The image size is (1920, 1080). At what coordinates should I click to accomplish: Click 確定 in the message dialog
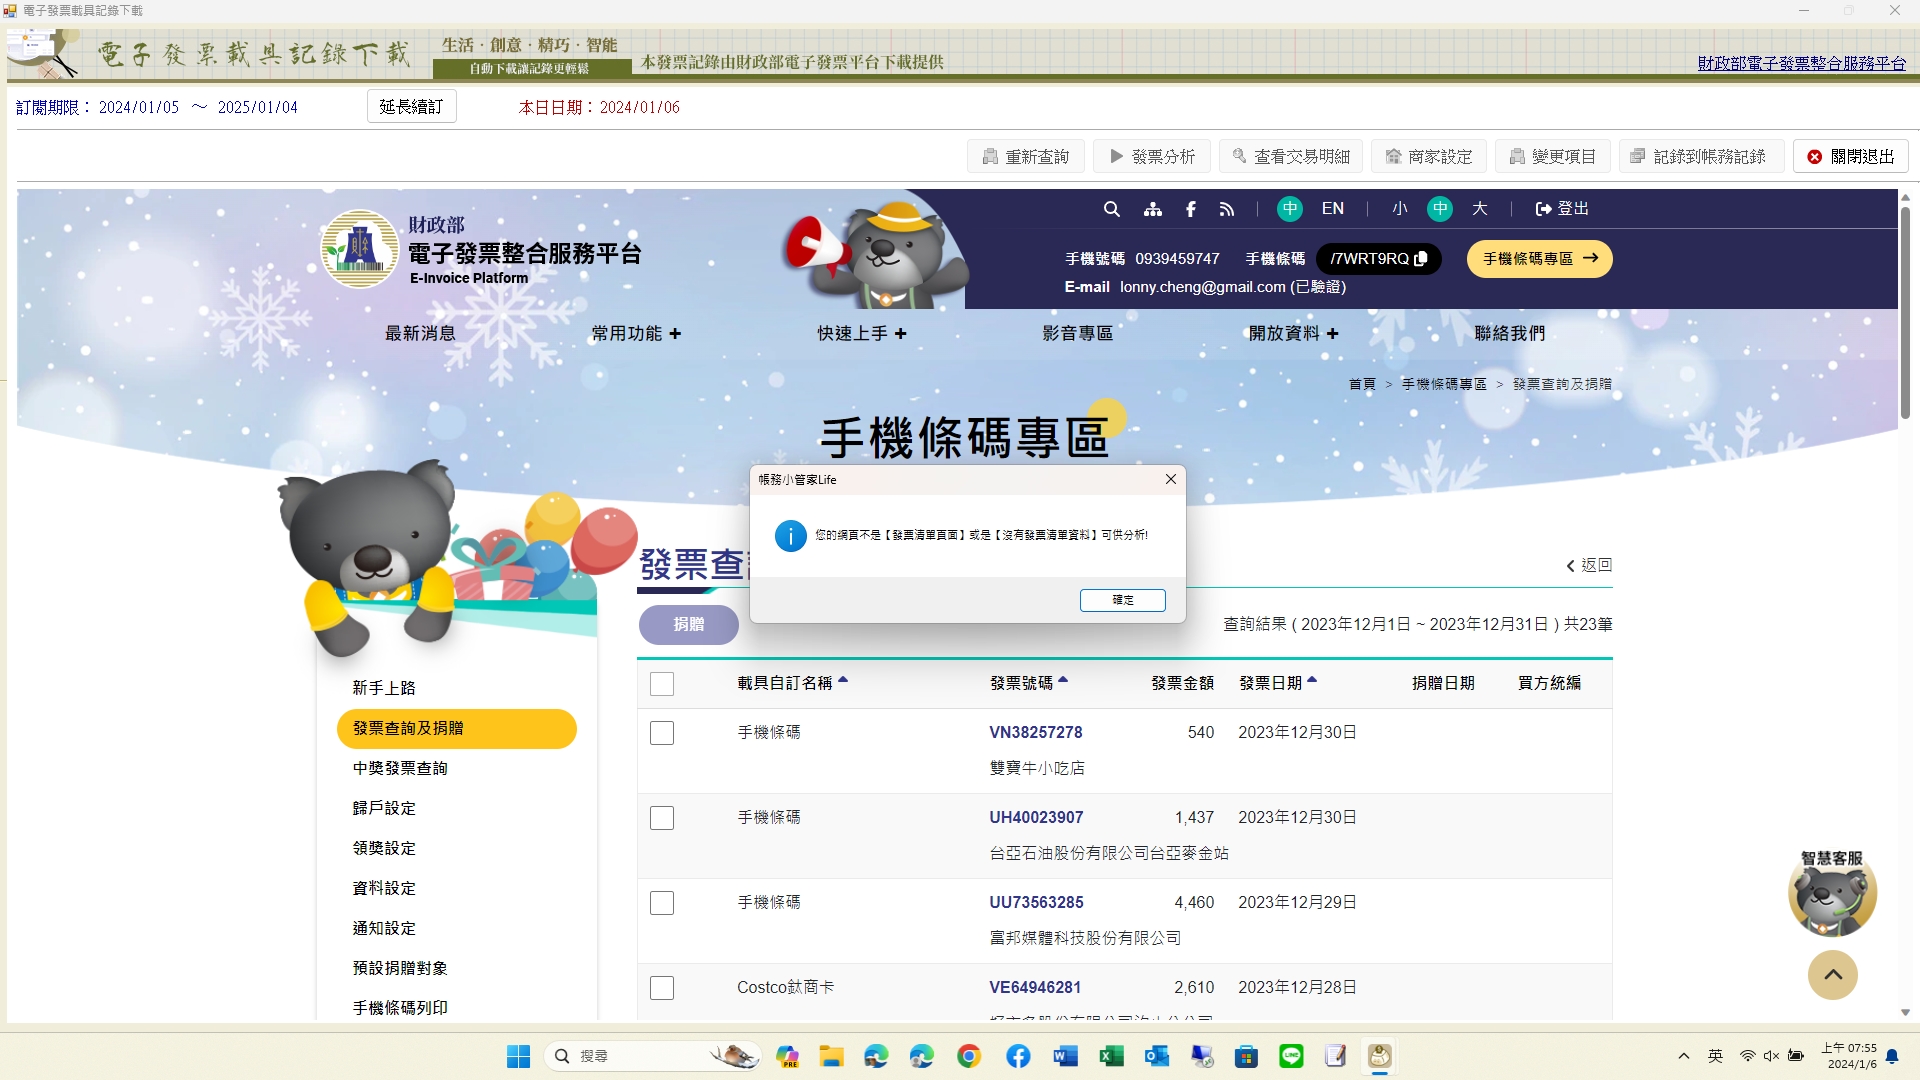coord(1122,600)
